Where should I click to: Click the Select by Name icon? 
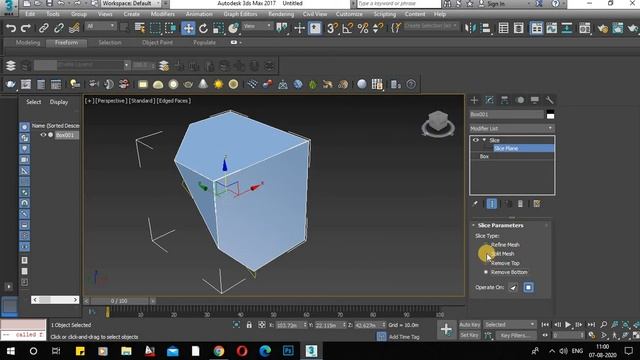tap(140, 28)
